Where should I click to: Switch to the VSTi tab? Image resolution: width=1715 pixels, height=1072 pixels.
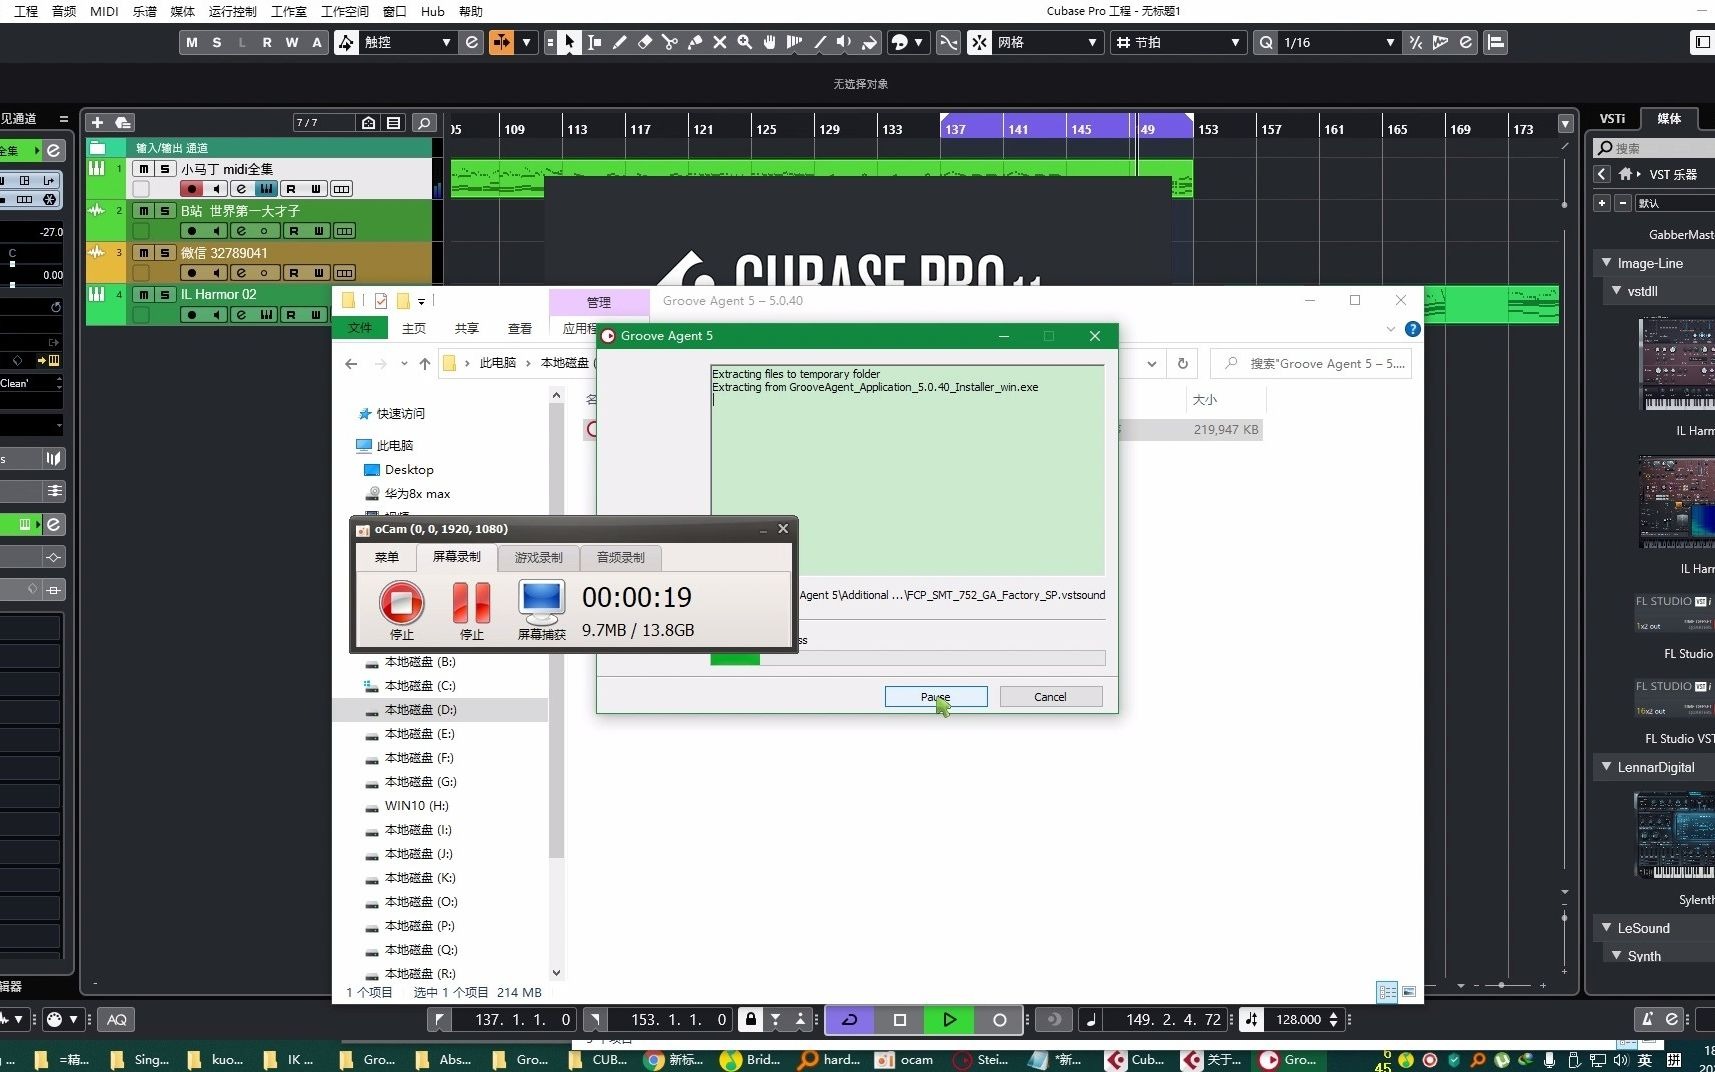[1612, 118]
